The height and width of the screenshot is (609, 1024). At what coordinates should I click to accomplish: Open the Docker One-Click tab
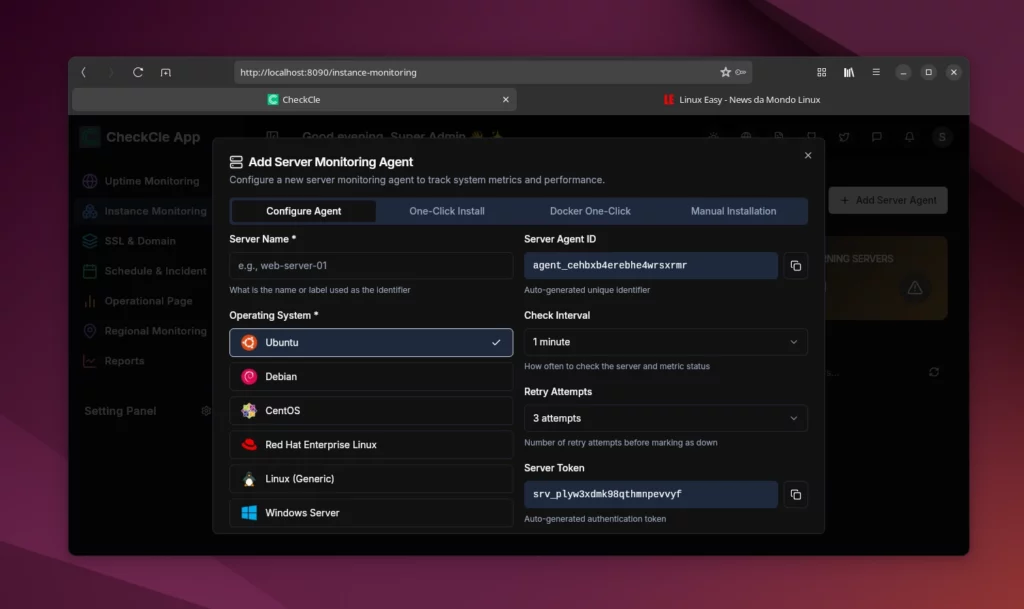(590, 211)
